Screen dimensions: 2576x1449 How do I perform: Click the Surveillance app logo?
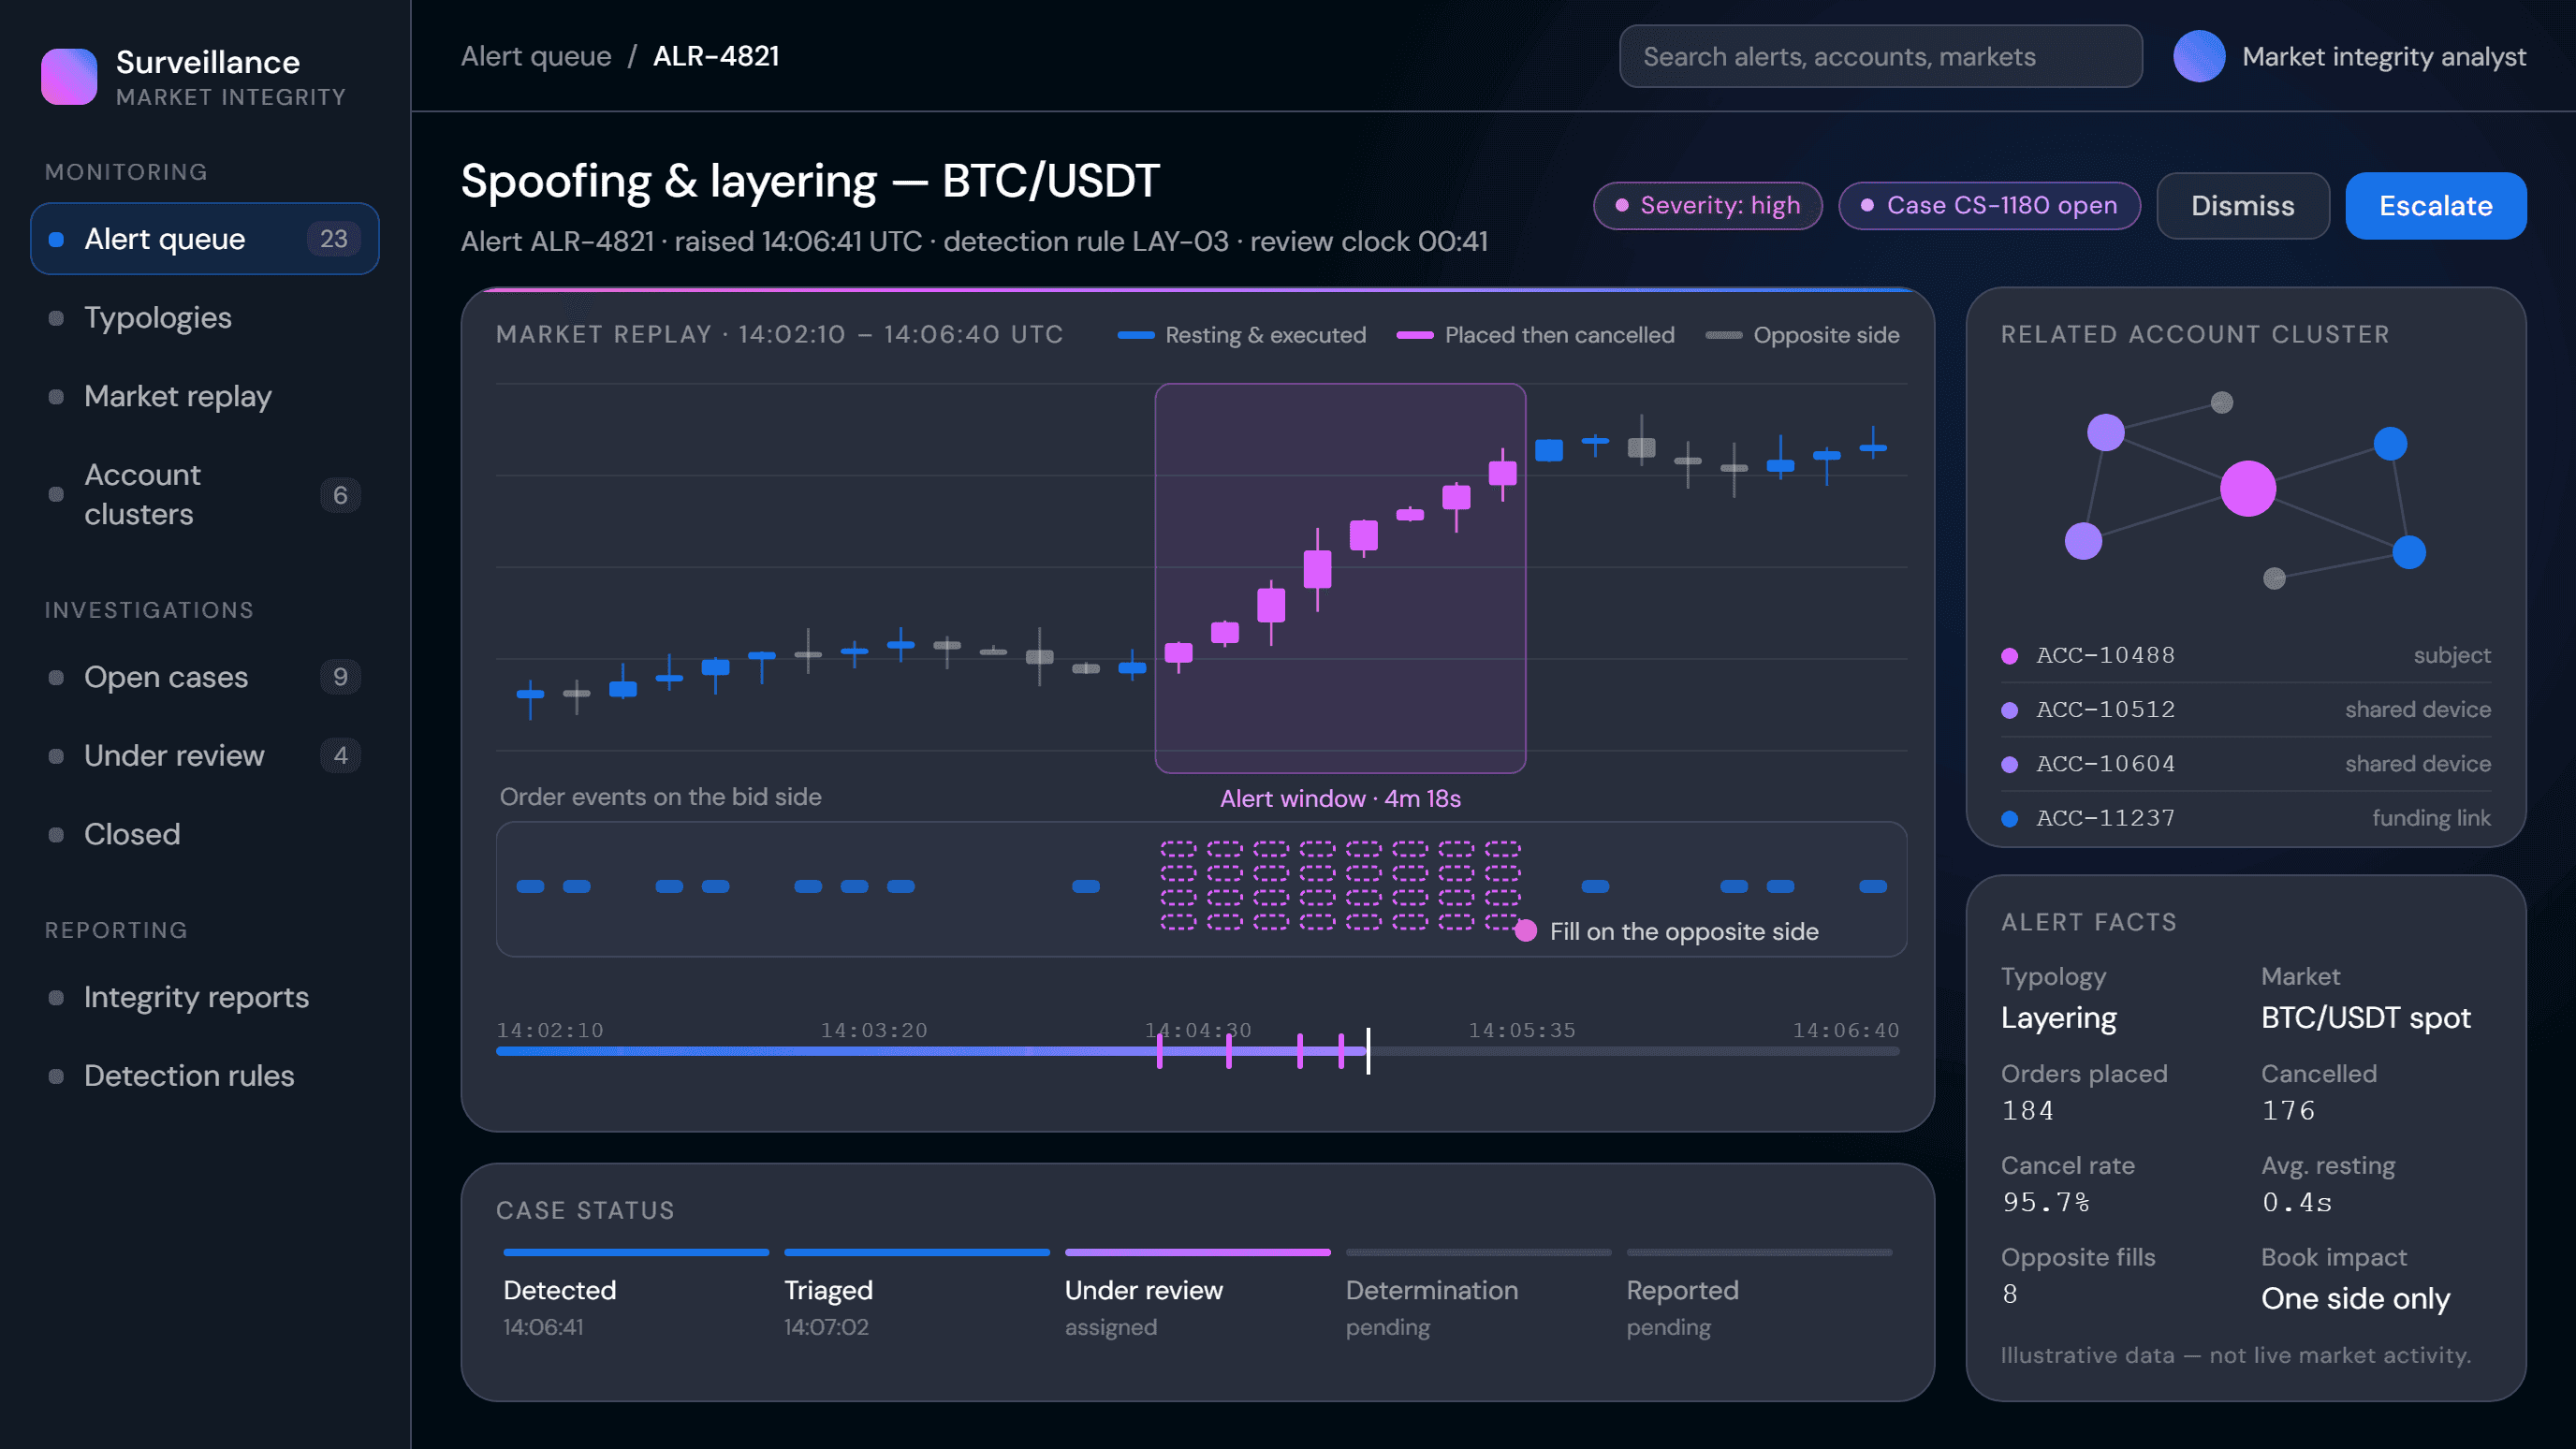[69, 77]
